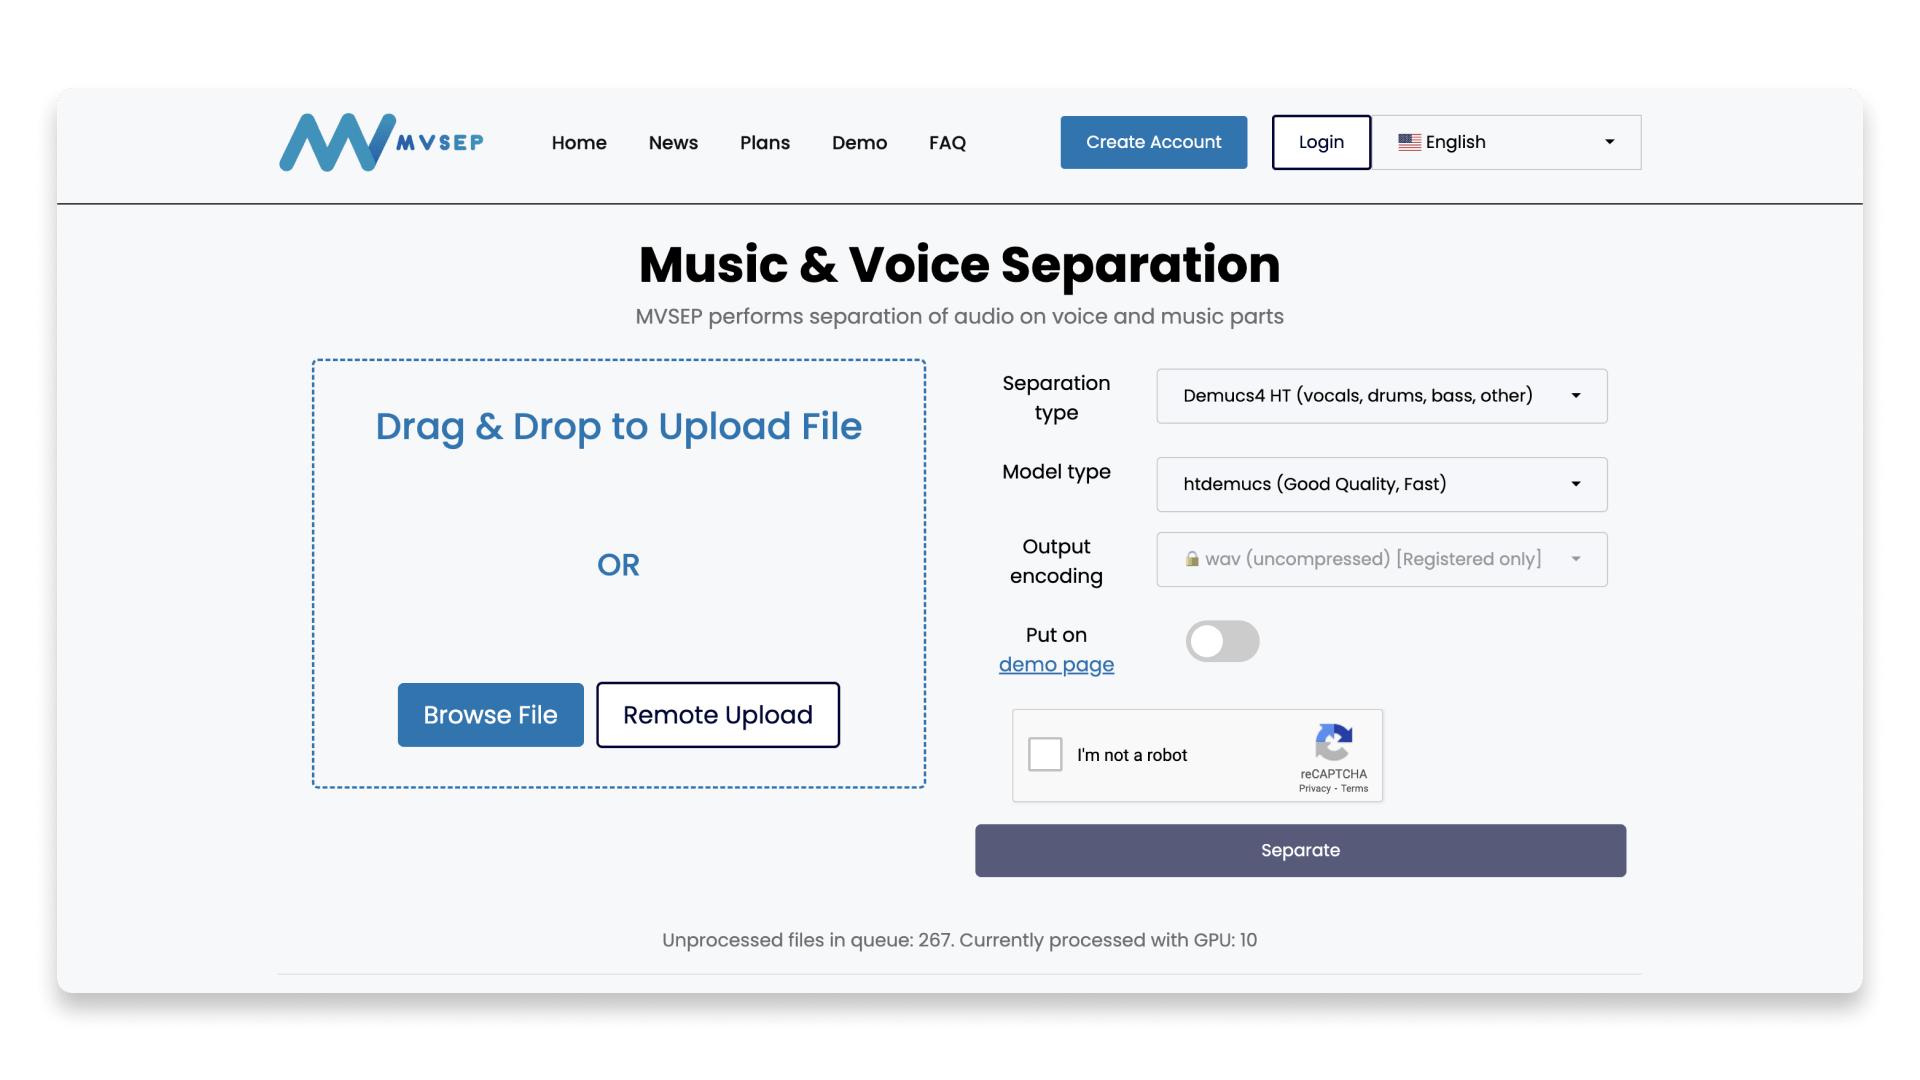
Task: Click the Browse File button
Action: click(490, 715)
